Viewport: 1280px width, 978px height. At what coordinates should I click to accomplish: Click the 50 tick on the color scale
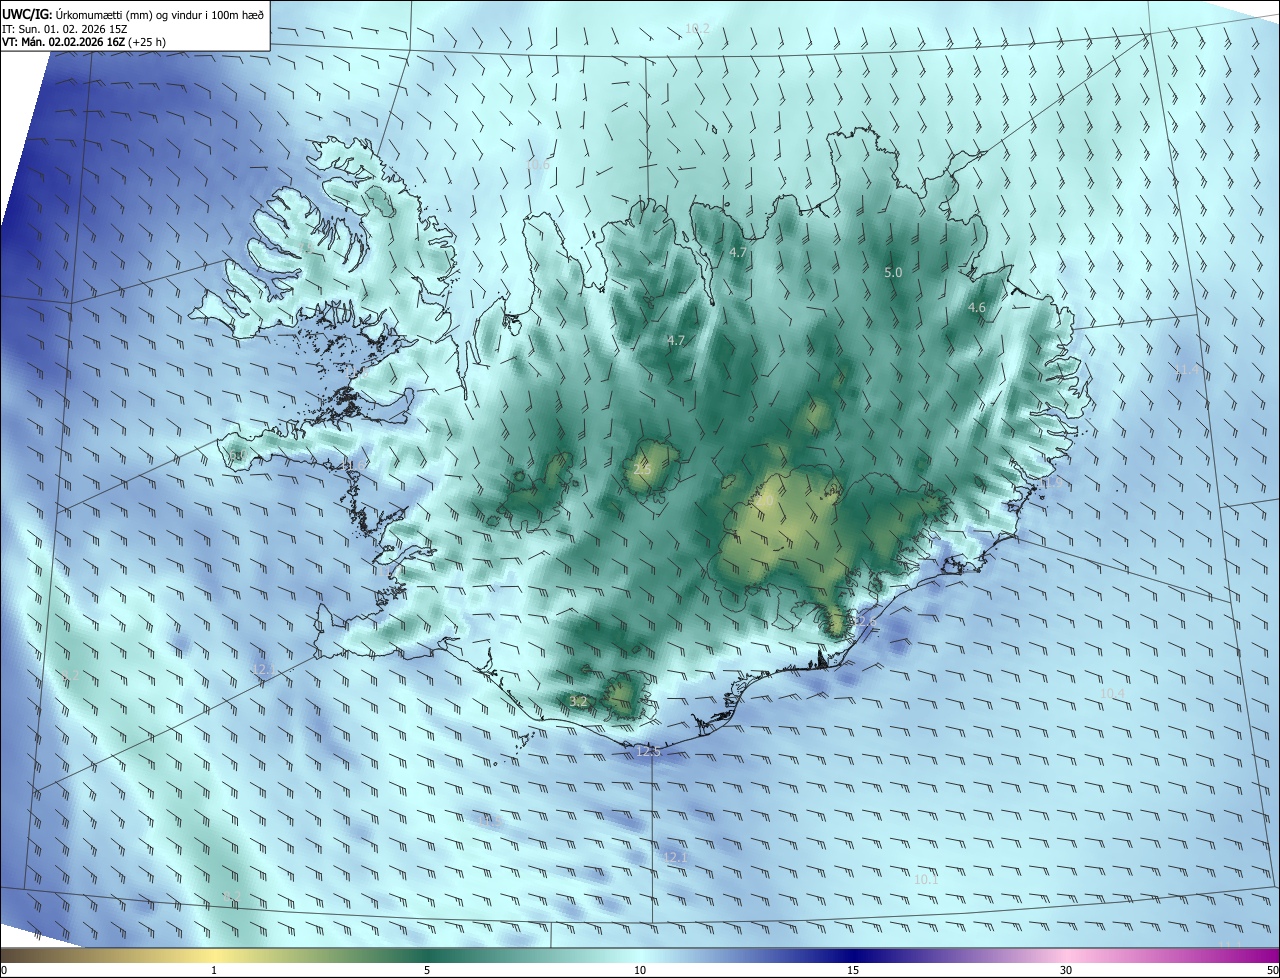pos(1272,970)
